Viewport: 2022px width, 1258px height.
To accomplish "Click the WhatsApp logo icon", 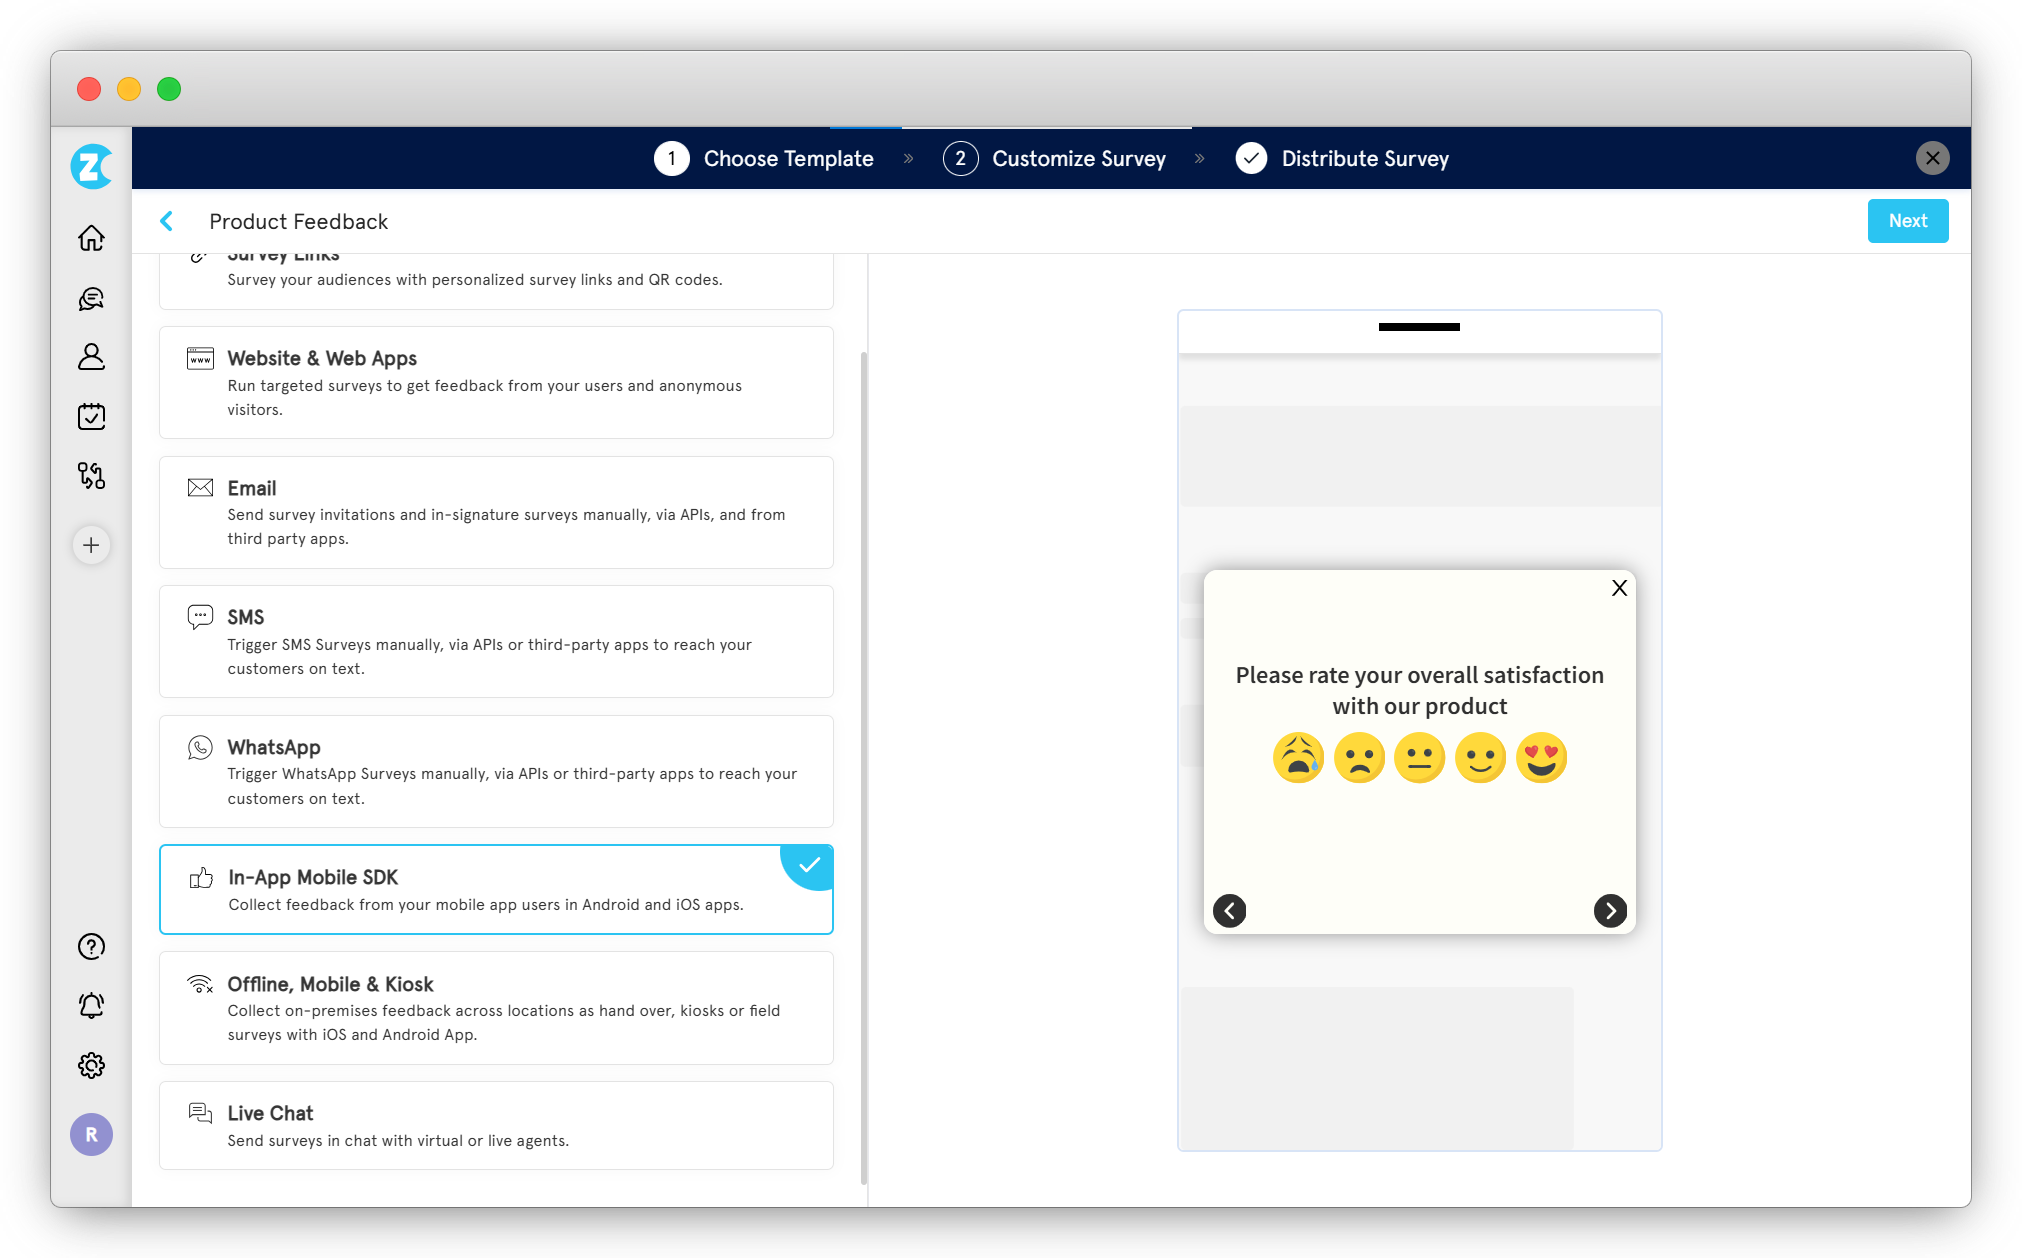I will [x=200, y=747].
